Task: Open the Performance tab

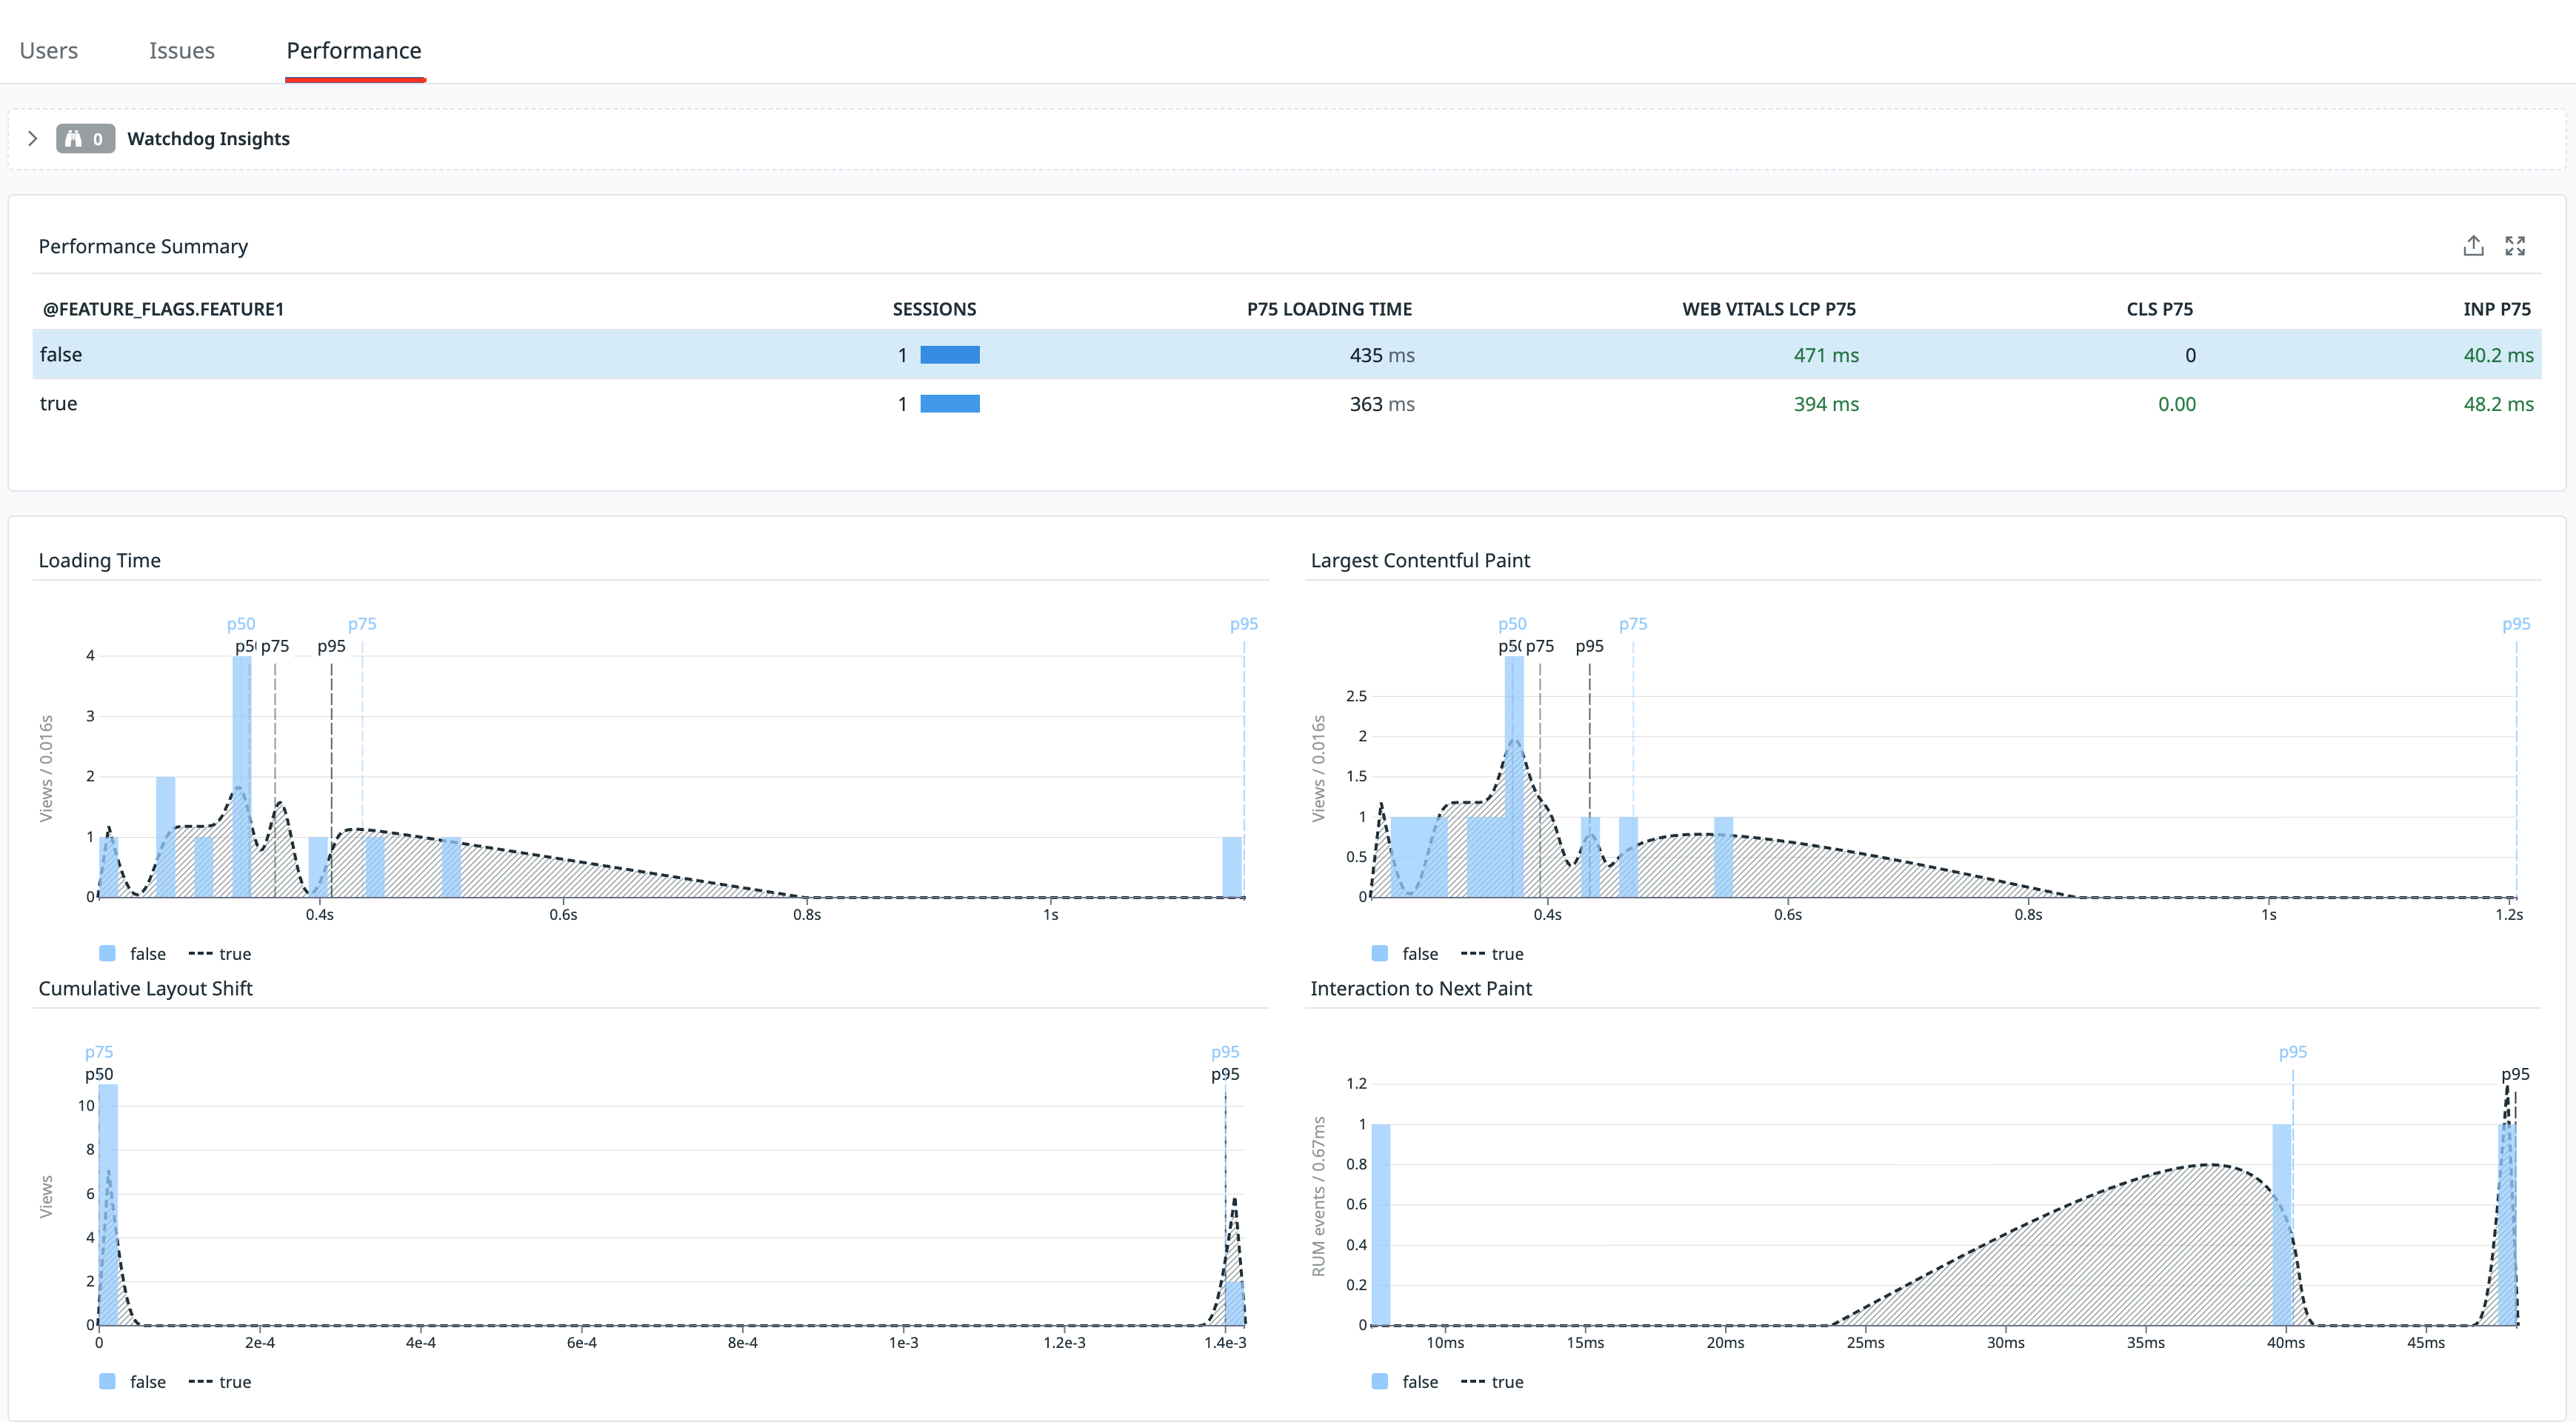Action: point(354,51)
